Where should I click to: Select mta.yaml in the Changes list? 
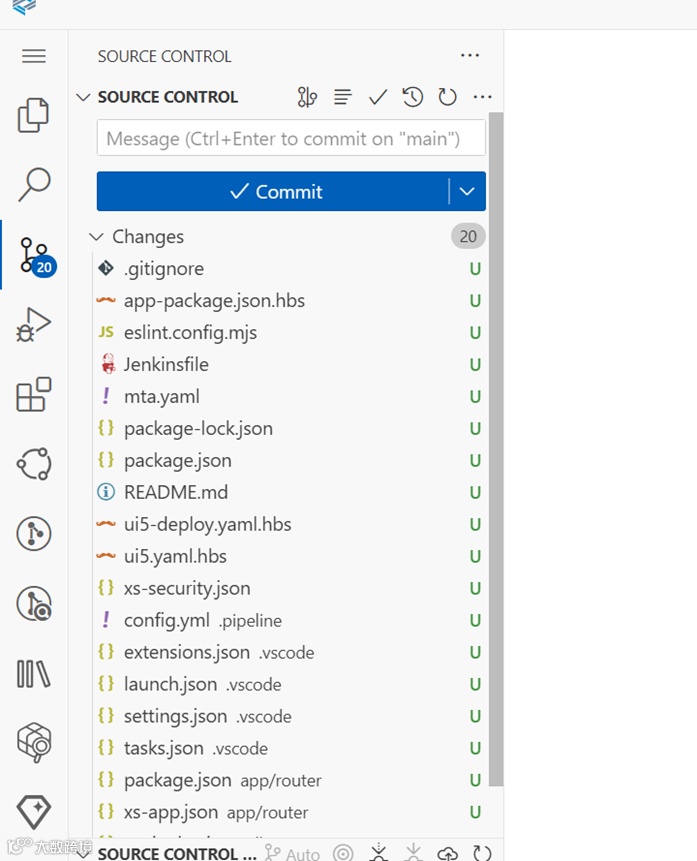point(160,396)
